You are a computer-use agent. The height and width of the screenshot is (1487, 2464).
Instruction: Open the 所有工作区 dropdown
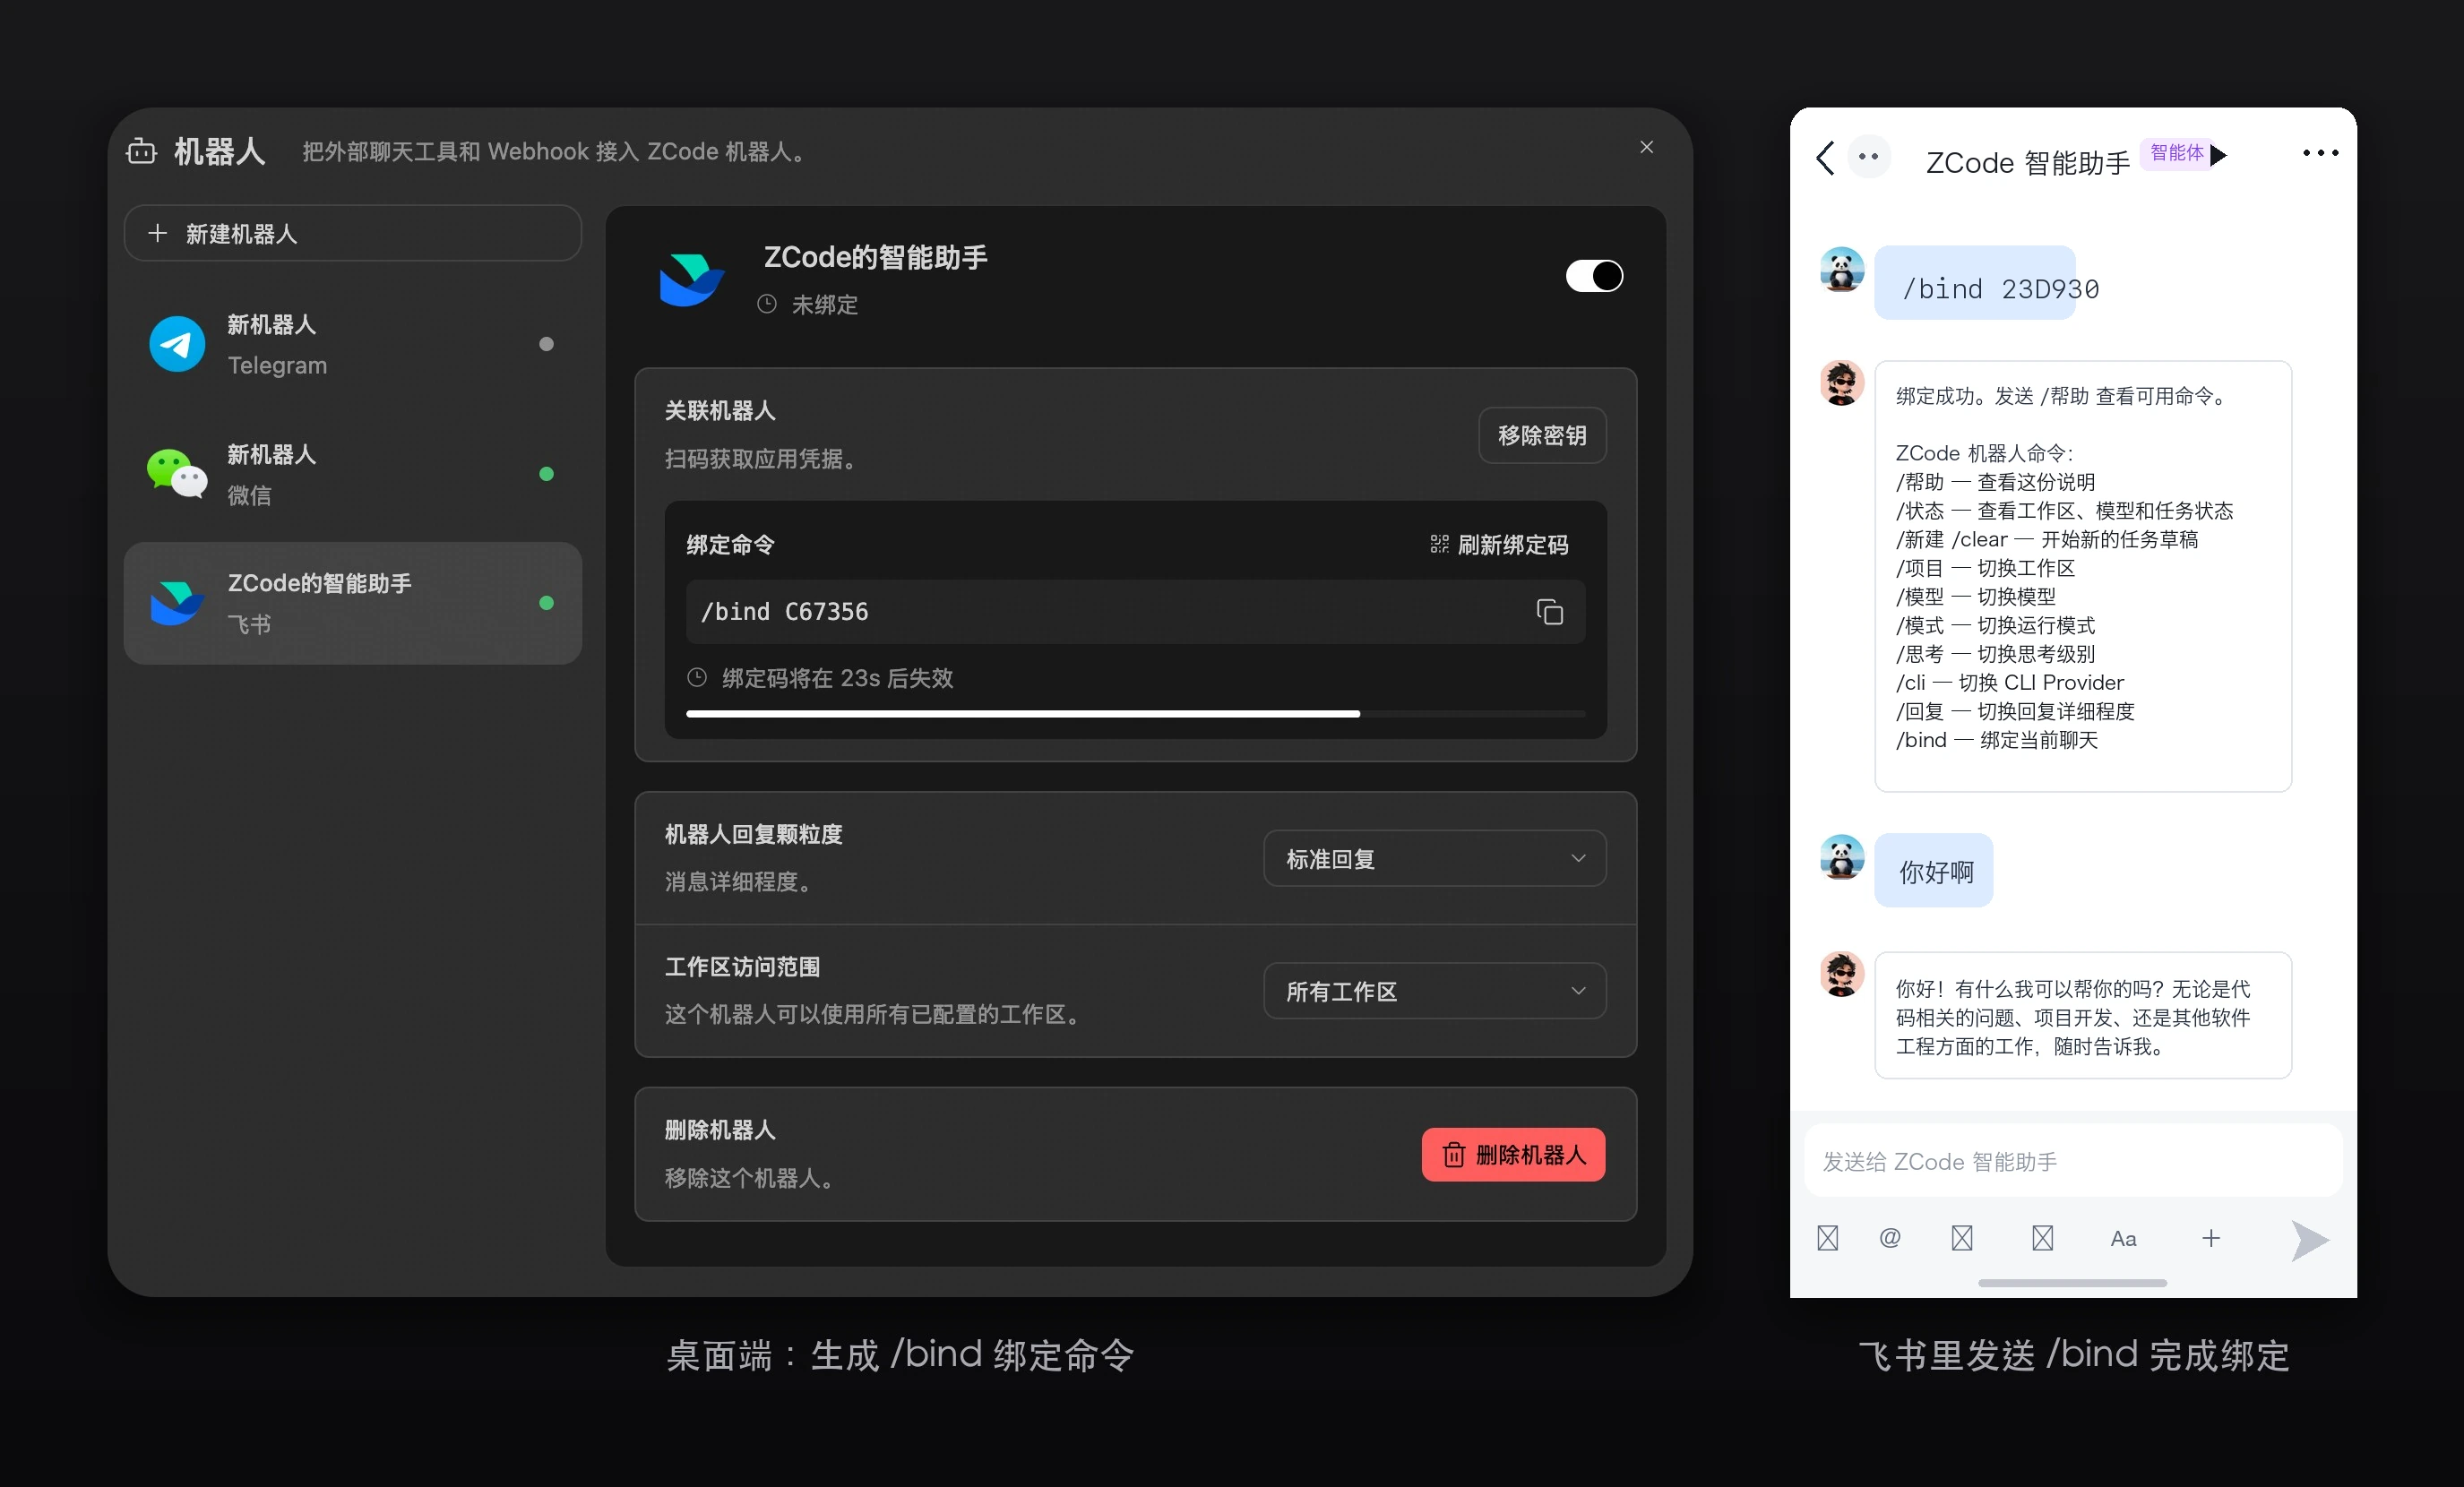pyautogui.click(x=1435, y=991)
